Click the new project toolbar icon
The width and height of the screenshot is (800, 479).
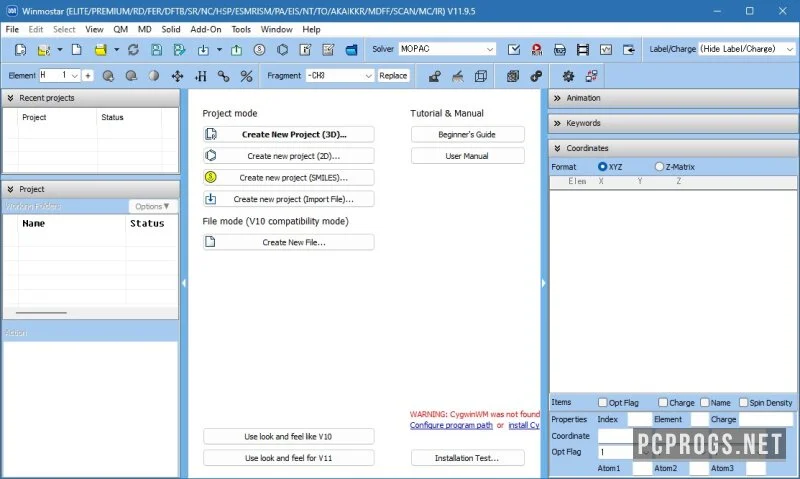click(x=20, y=49)
